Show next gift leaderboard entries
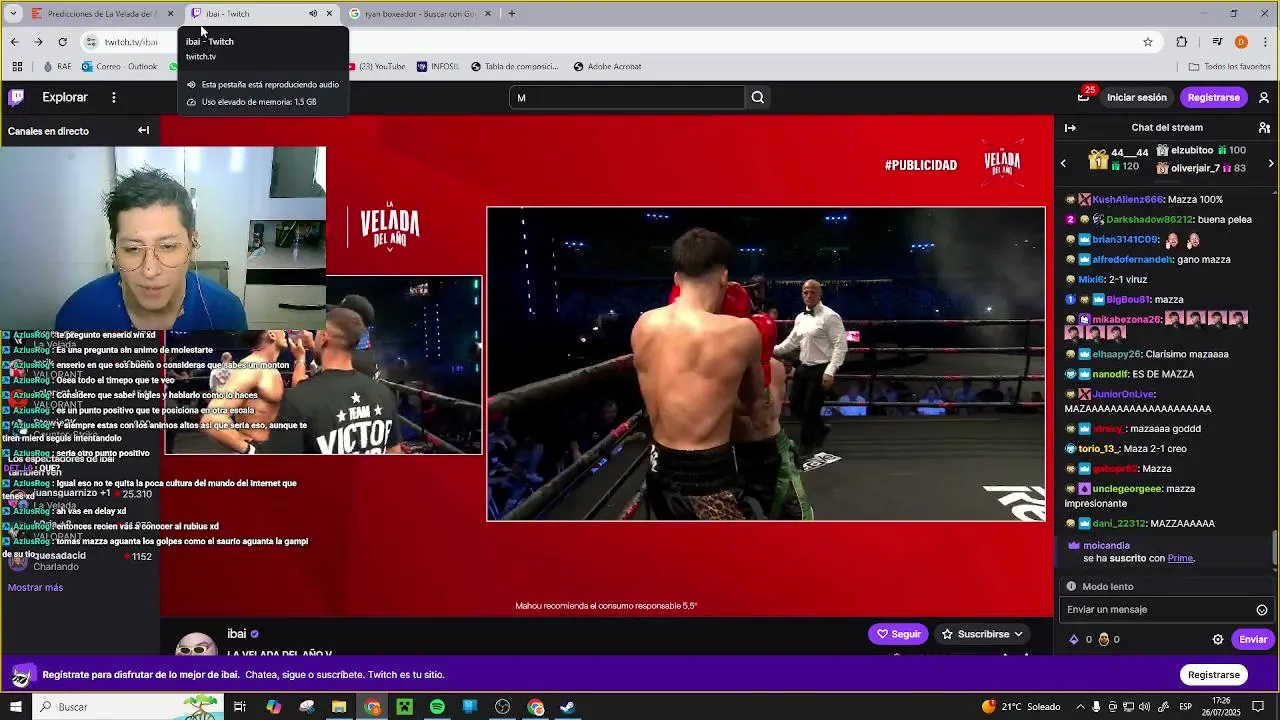This screenshot has width=1280, height=720. tap(1271, 163)
